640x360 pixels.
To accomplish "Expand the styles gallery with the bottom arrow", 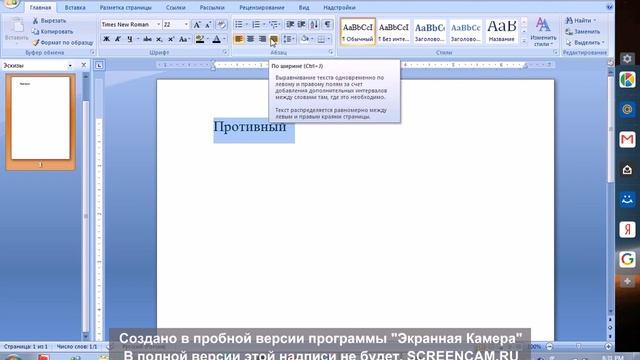I will 524,41.
